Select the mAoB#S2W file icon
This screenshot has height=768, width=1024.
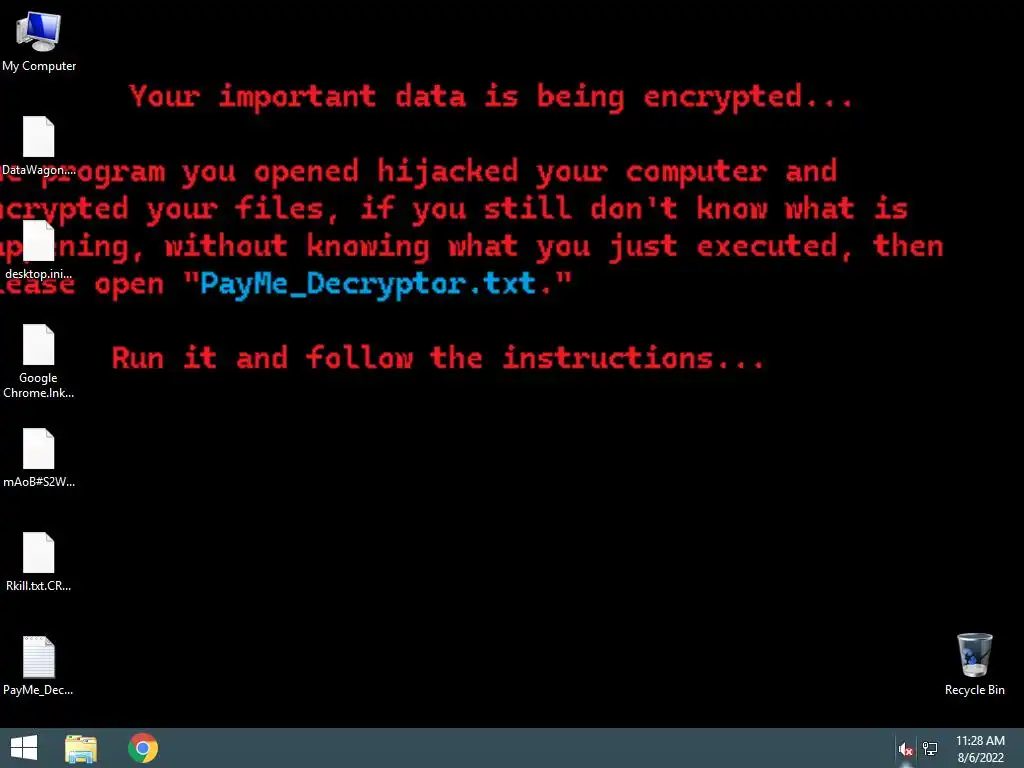39,458
